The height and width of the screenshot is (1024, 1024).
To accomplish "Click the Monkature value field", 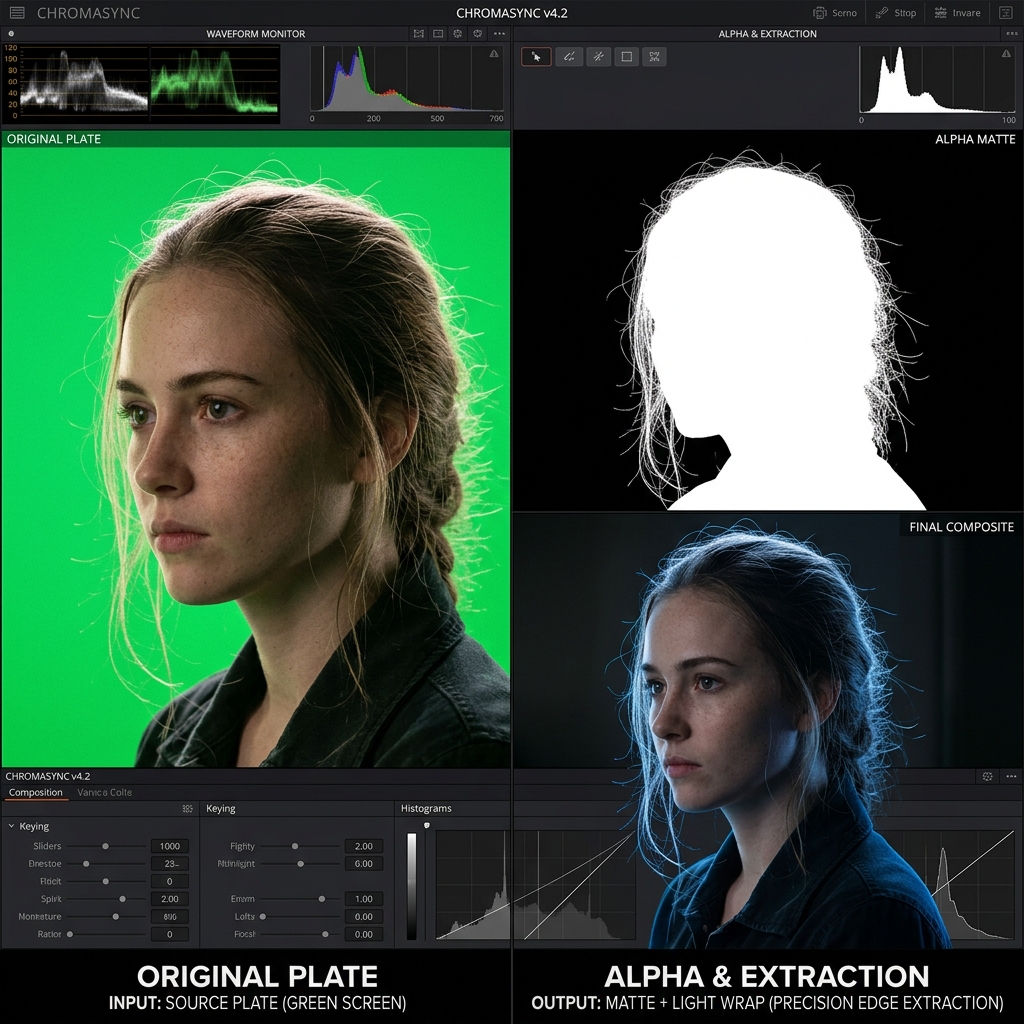I will [x=170, y=917].
